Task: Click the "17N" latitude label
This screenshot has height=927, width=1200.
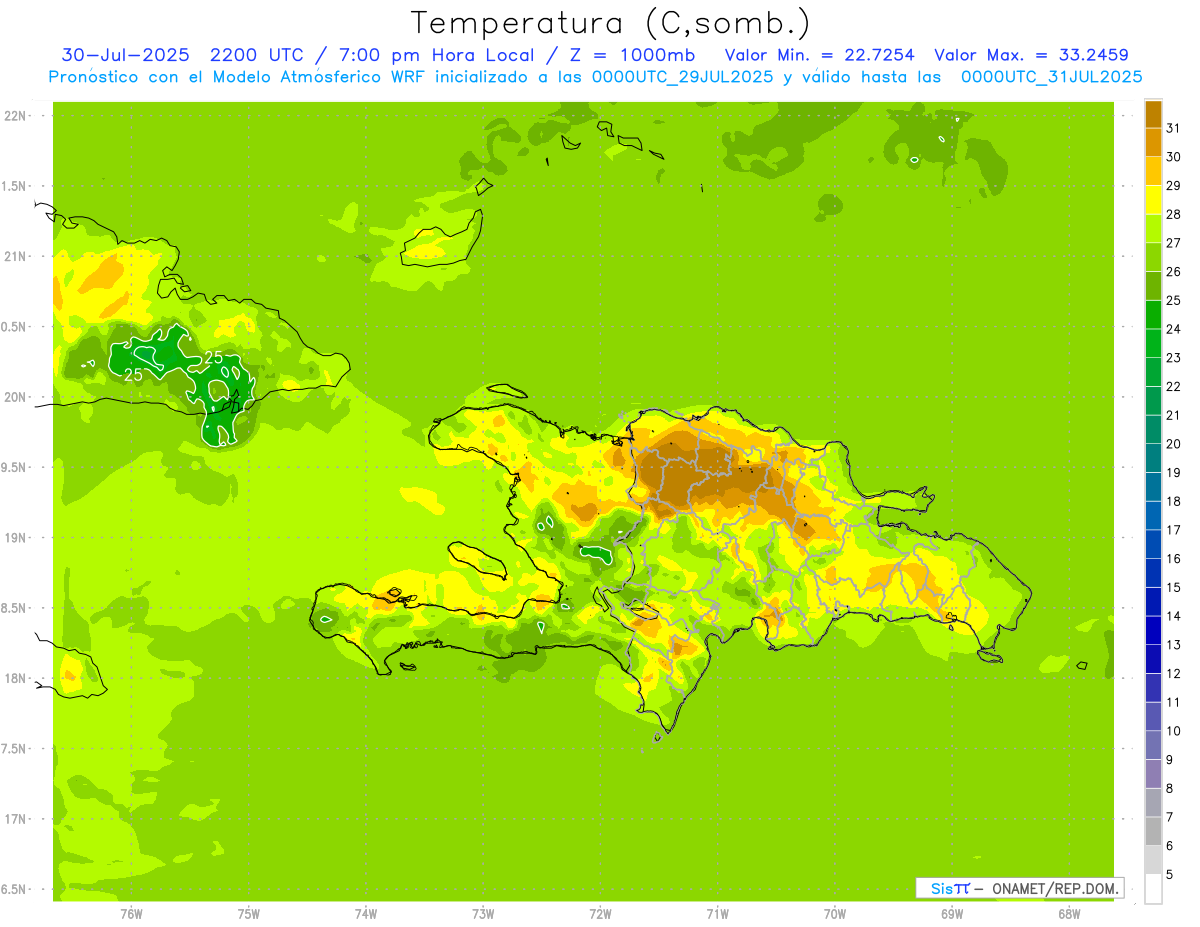Action: [14, 819]
